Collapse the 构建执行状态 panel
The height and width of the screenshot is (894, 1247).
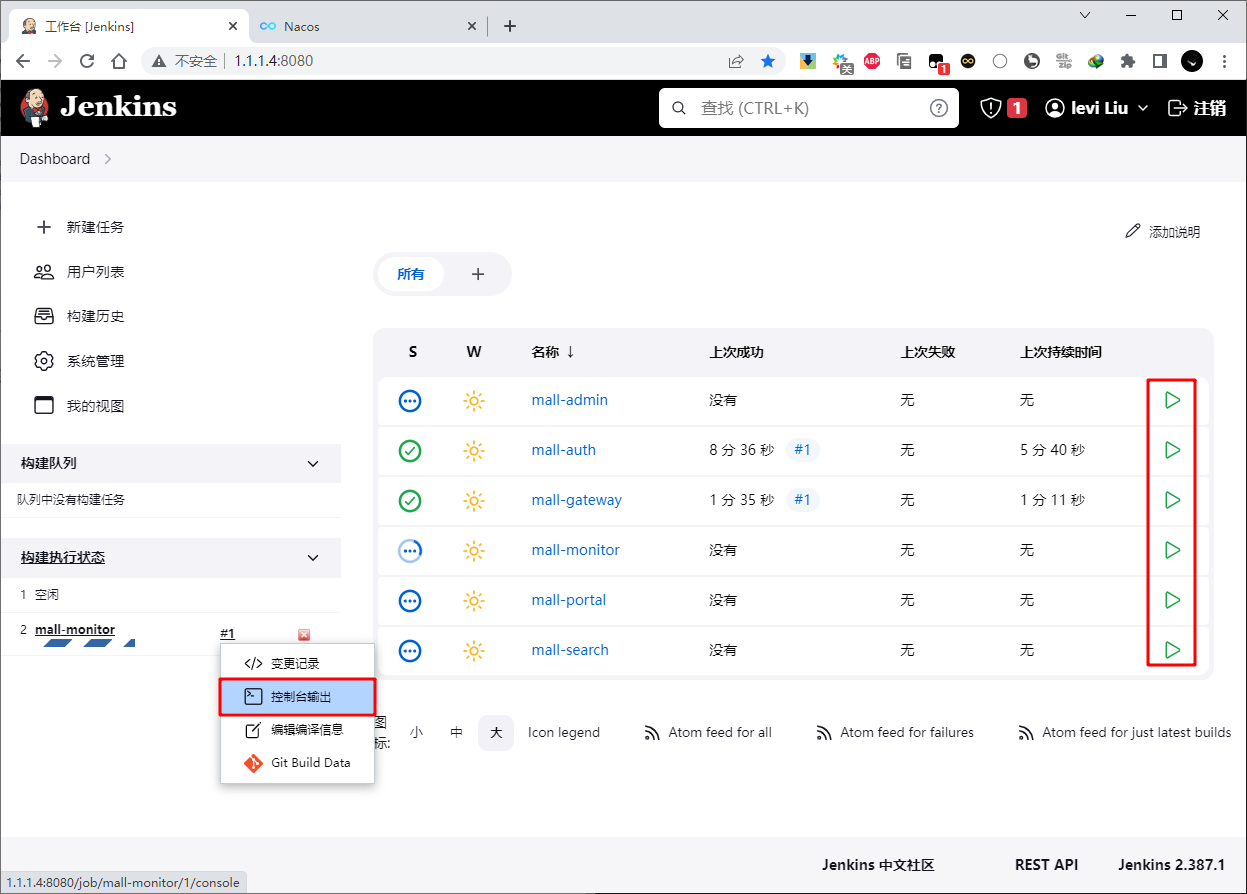tap(313, 558)
